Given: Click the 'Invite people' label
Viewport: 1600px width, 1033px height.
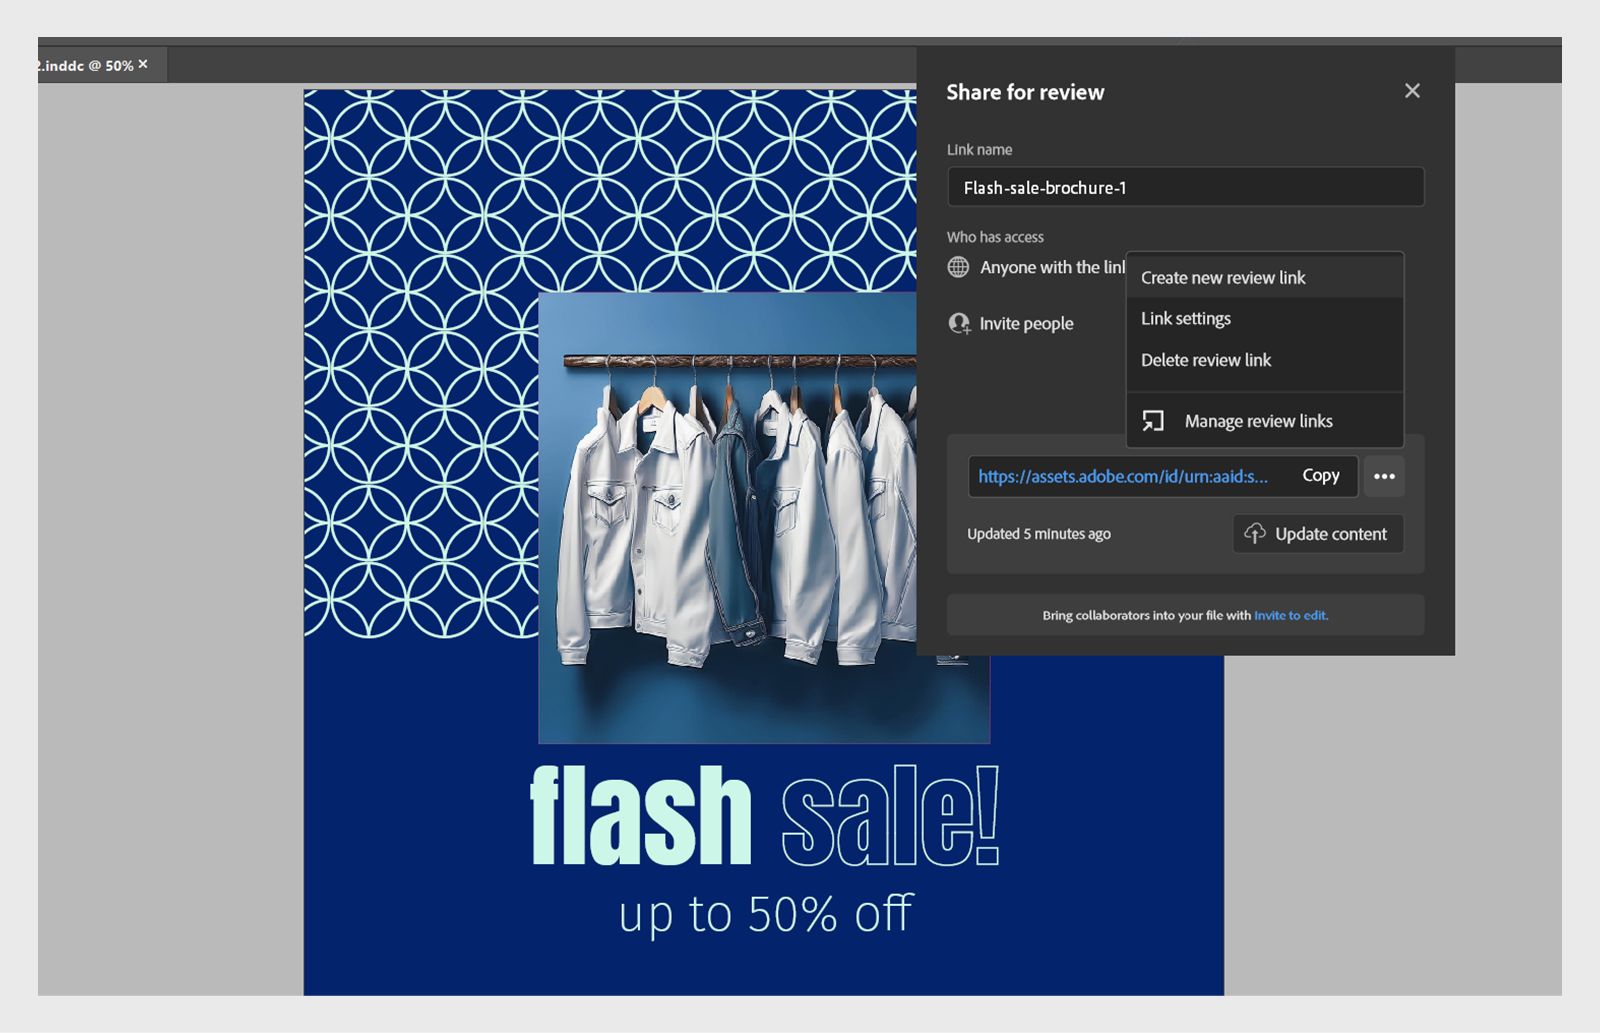Looking at the screenshot, I should point(1026,323).
